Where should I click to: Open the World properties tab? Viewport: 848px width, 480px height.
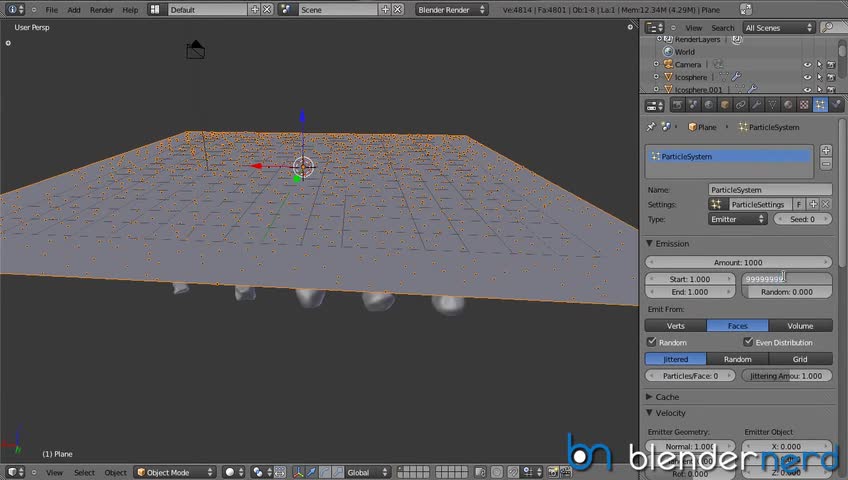[x=709, y=105]
